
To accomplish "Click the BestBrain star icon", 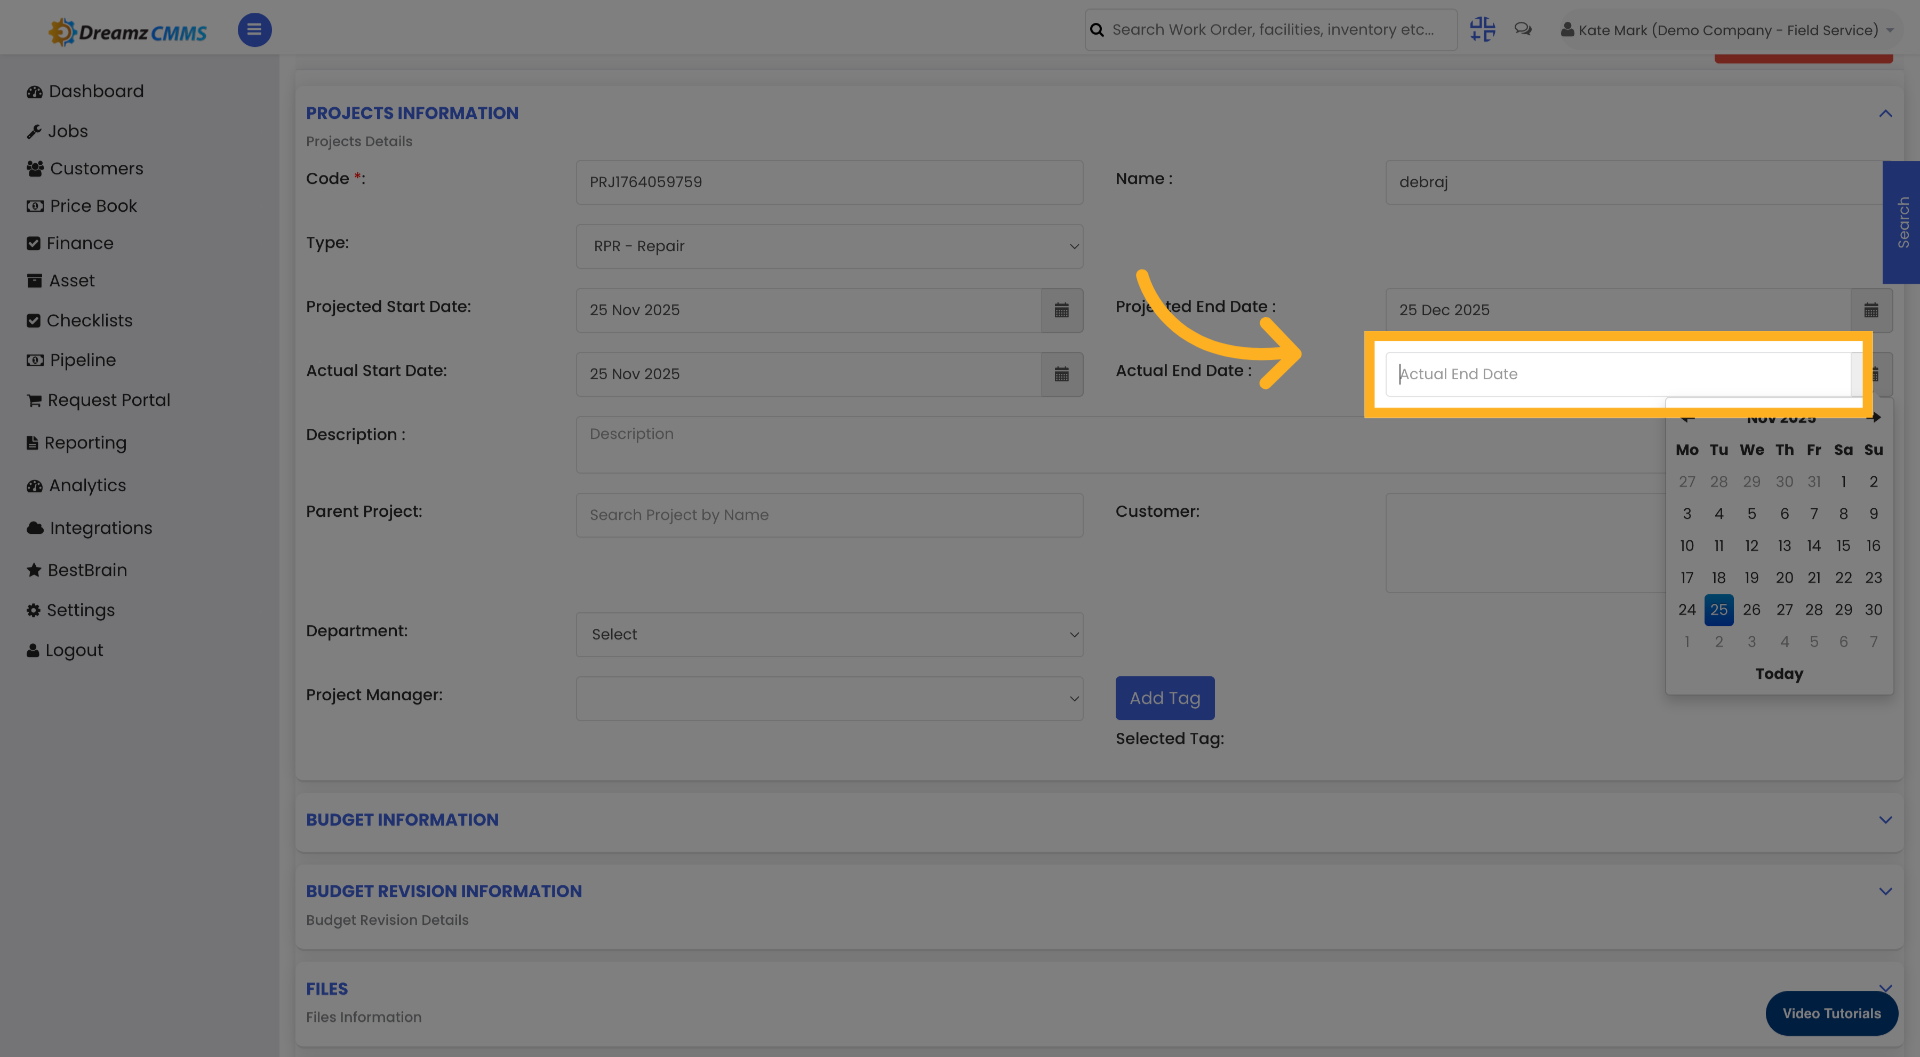I will point(34,570).
